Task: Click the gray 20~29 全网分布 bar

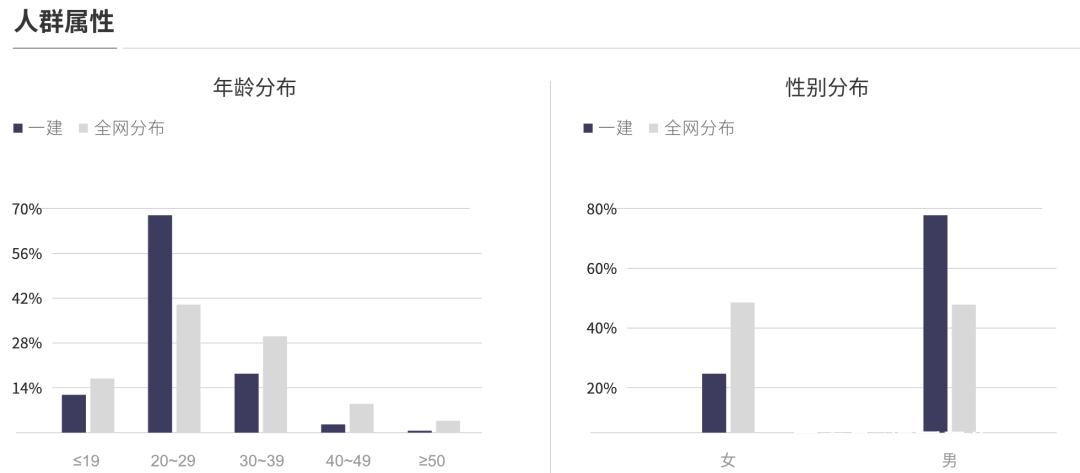Action: pyautogui.click(x=188, y=368)
